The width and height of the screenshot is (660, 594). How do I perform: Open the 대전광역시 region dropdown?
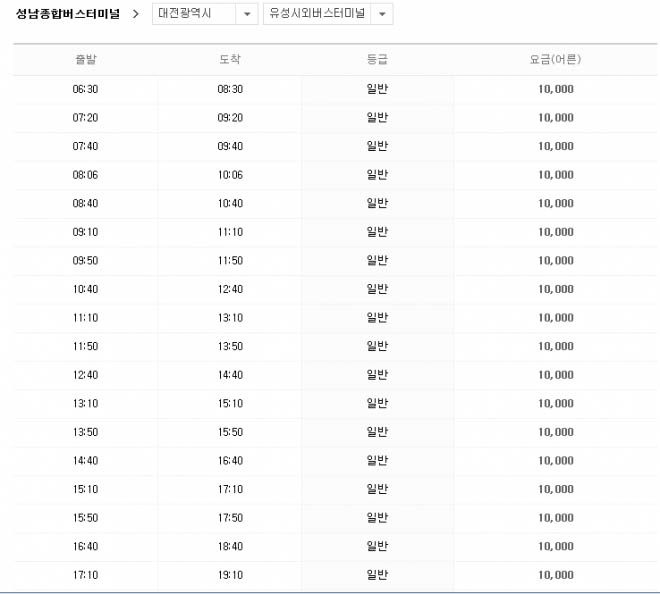pos(205,14)
